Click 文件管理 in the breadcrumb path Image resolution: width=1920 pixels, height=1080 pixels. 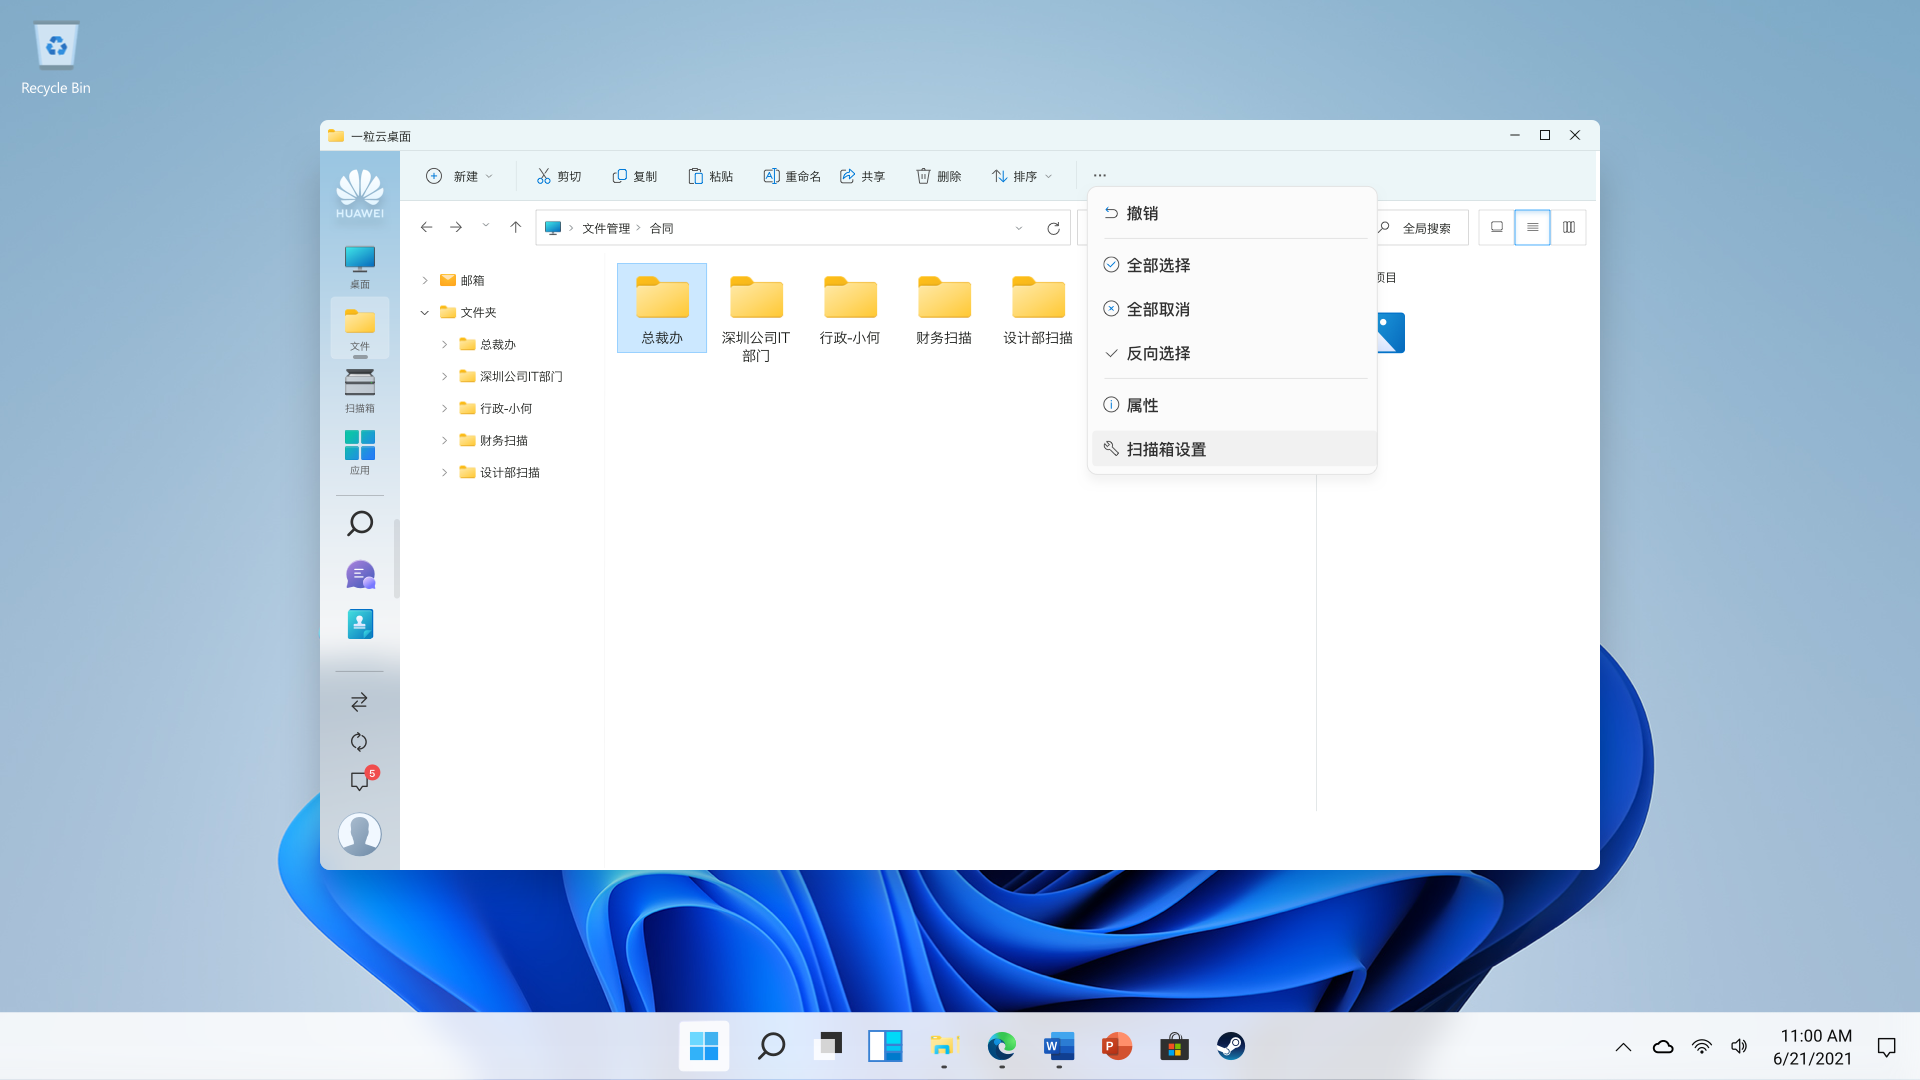click(606, 228)
